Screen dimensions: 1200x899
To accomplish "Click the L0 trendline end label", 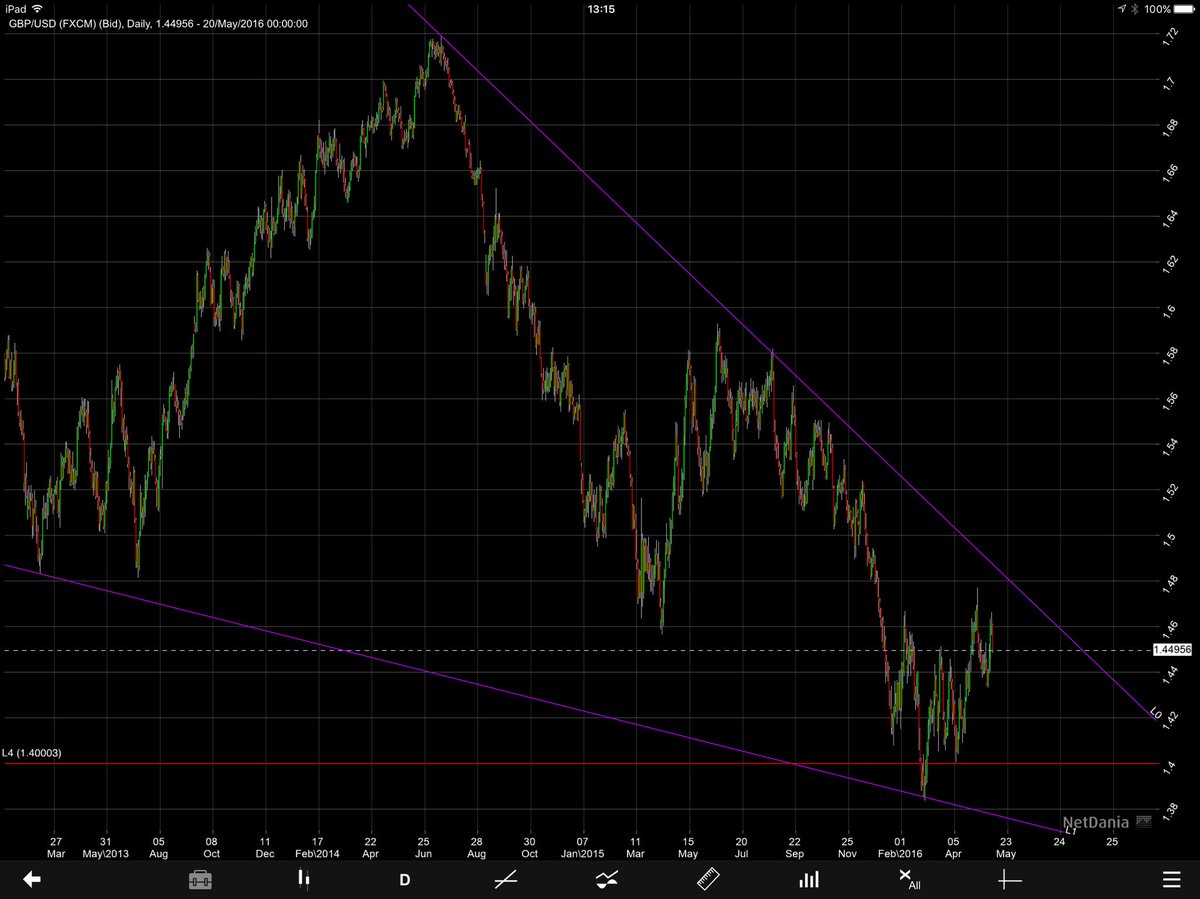I will pyautogui.click(x=1155, y=713).
